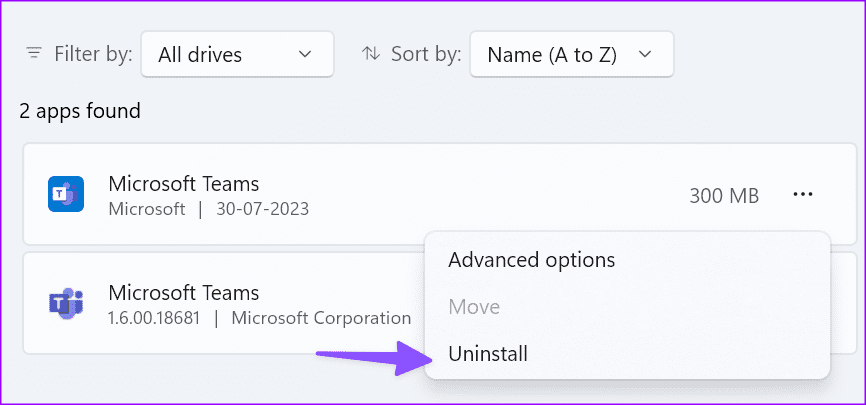Click the 300 MB size value
The image size is (866, 405).
724,195
